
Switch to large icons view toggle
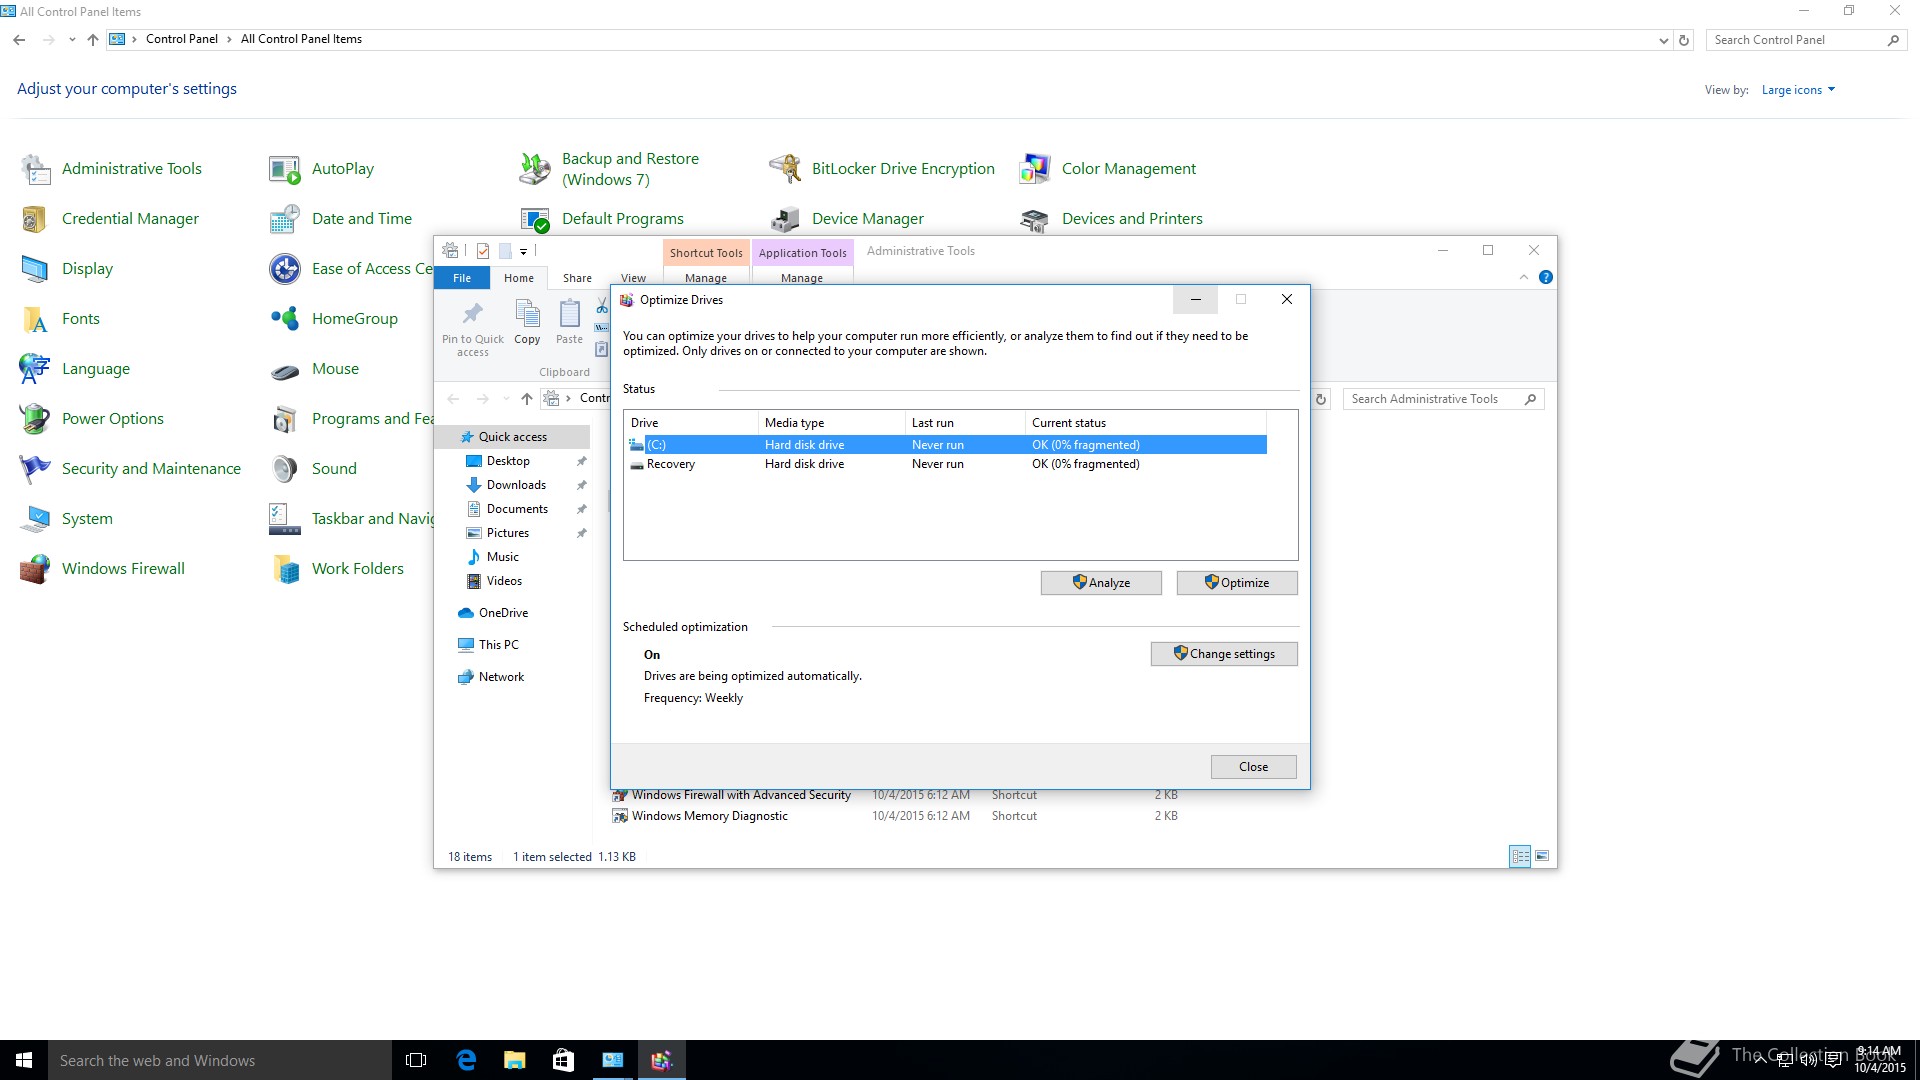[1541, 856]
